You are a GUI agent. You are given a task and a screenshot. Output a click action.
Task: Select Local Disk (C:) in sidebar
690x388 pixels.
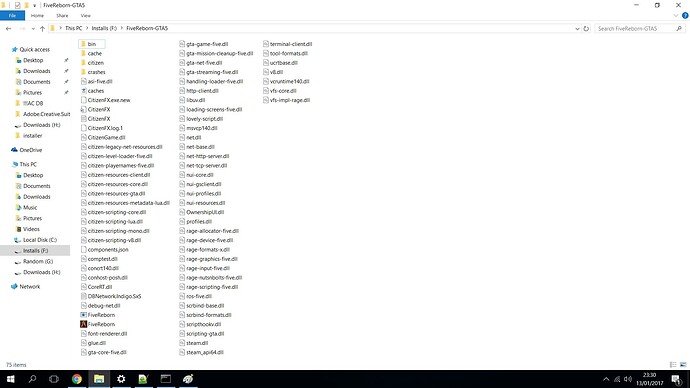(40, 240)
